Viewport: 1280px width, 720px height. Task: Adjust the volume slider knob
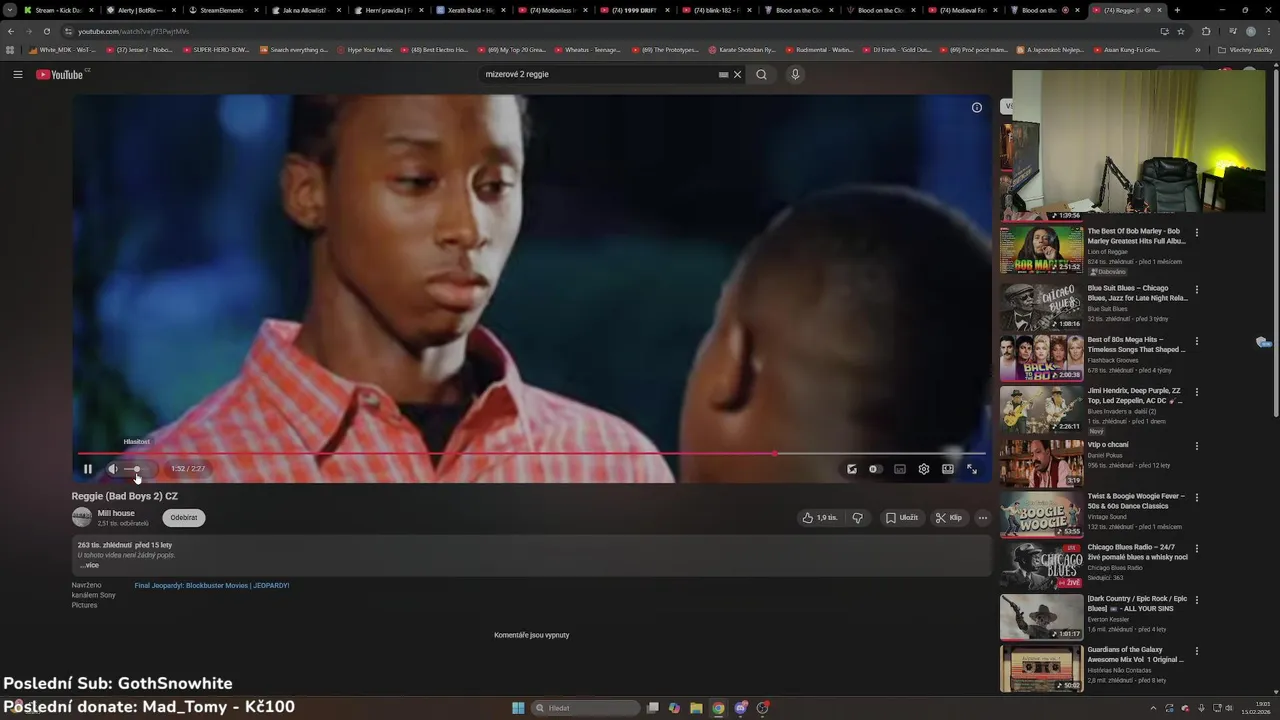[137, 469]
